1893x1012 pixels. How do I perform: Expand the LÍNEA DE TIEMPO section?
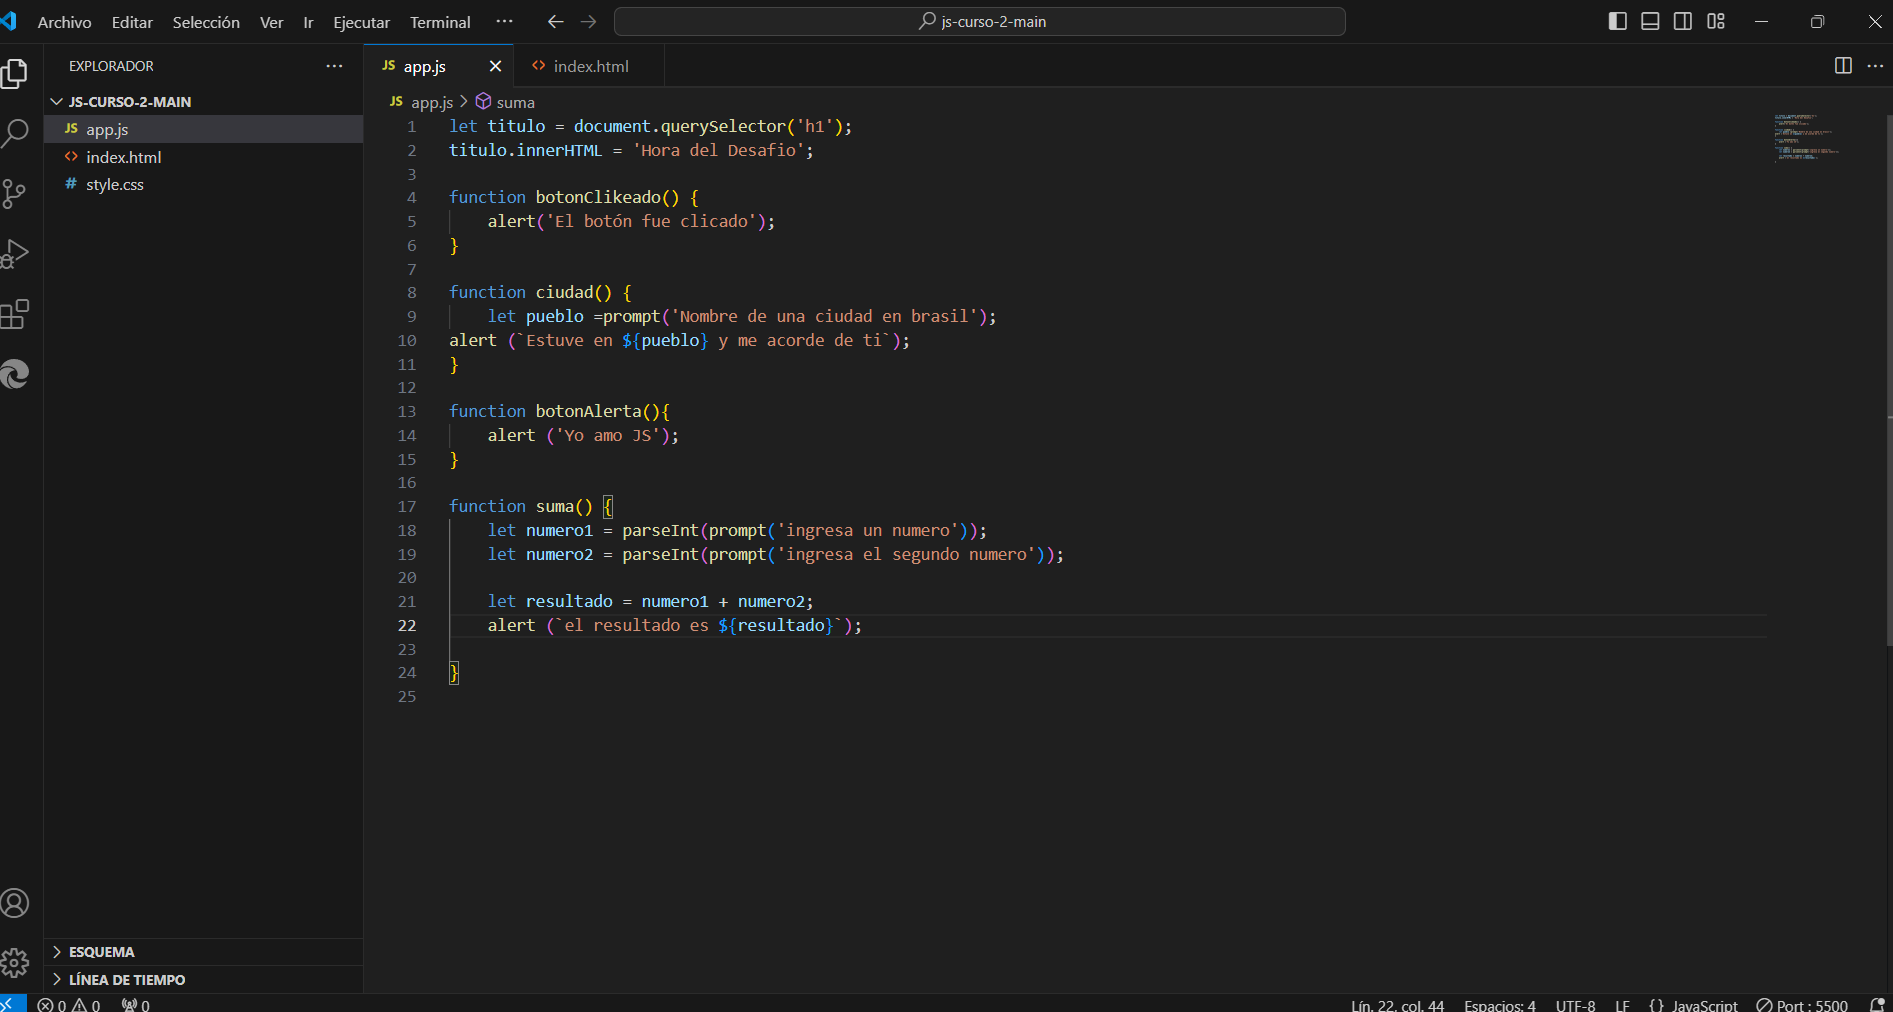[204, 980]
